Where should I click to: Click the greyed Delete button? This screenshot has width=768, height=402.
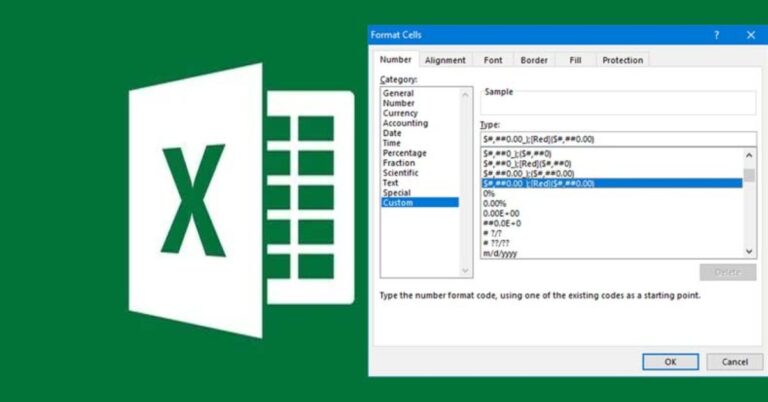tap(728, 272)
